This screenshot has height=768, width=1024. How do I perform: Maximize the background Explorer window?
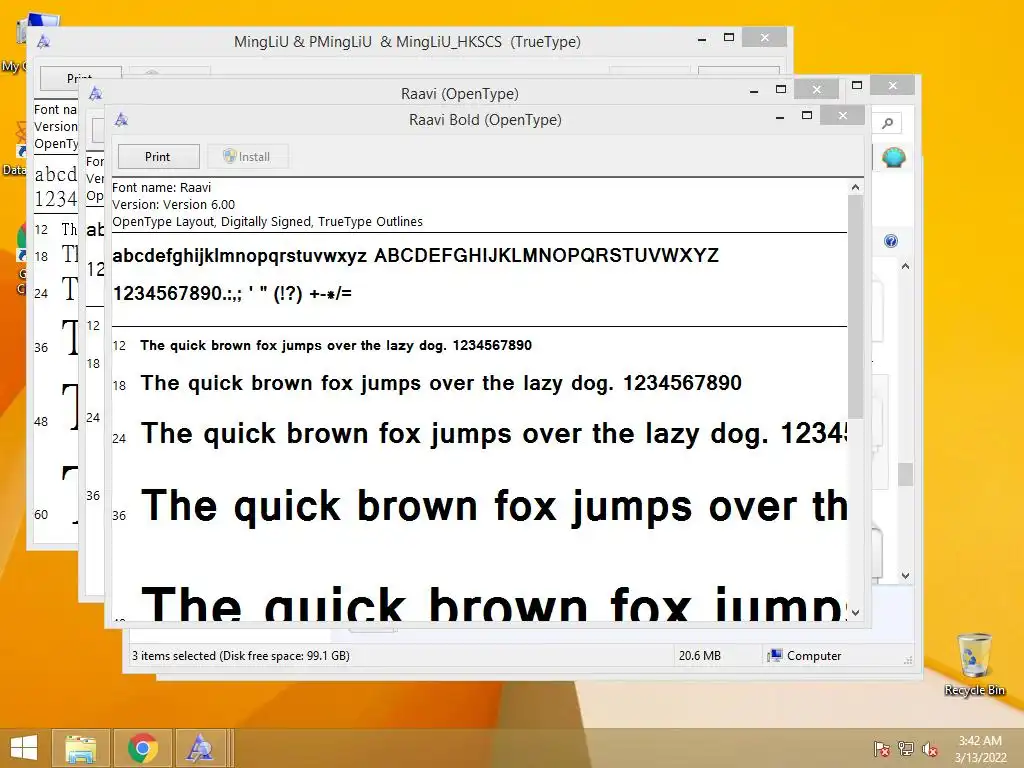pyautogui.click(x=857, y=86)
